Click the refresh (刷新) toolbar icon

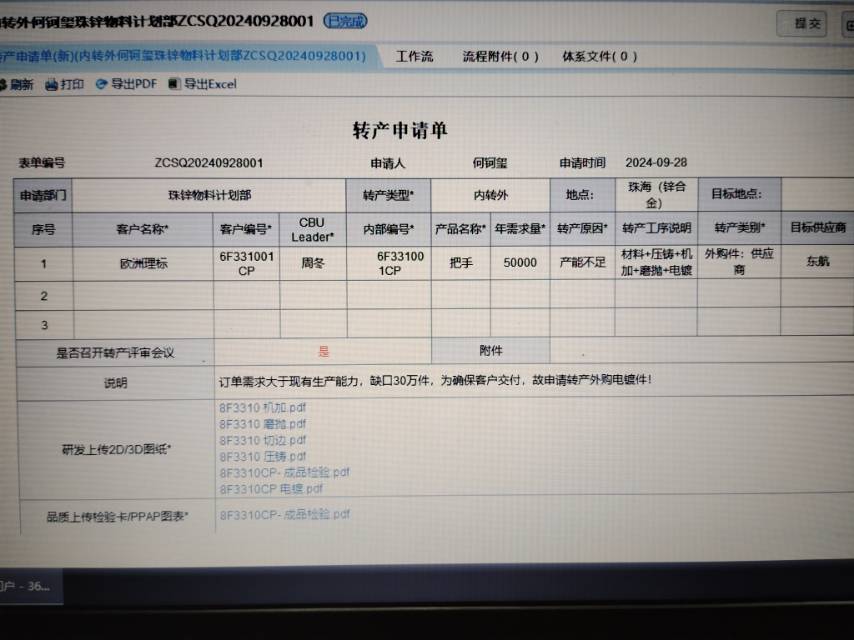coord(4,85)
